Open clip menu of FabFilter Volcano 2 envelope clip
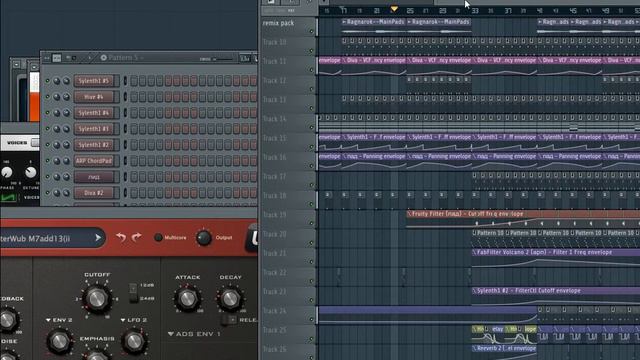 [474, 252]
